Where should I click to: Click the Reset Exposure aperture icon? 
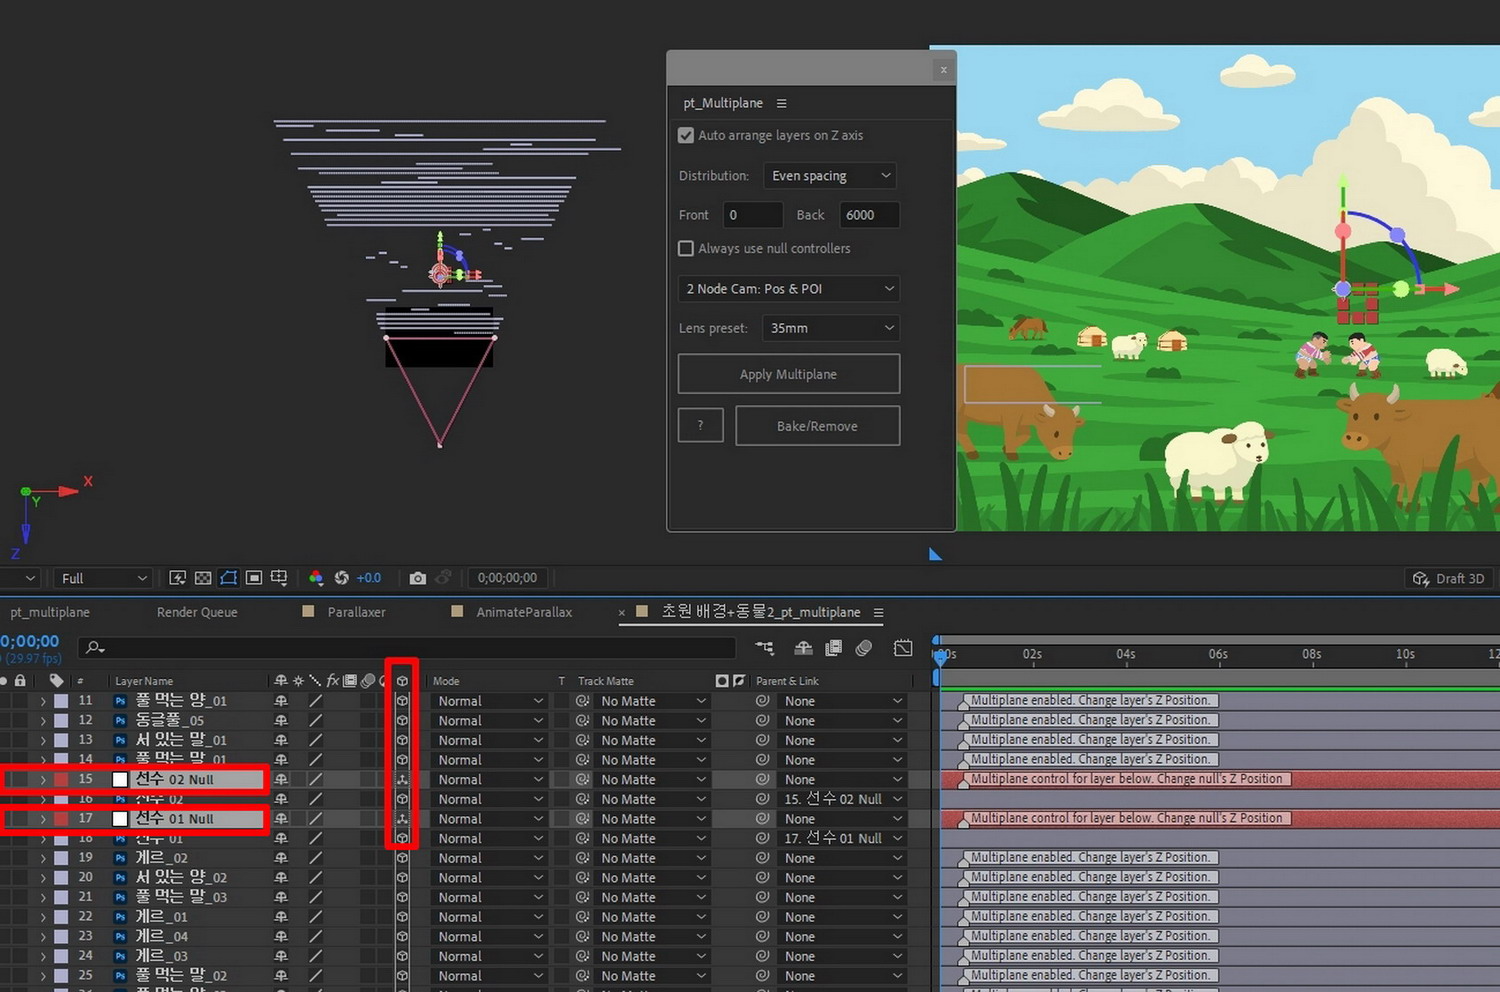pos(342,578)
